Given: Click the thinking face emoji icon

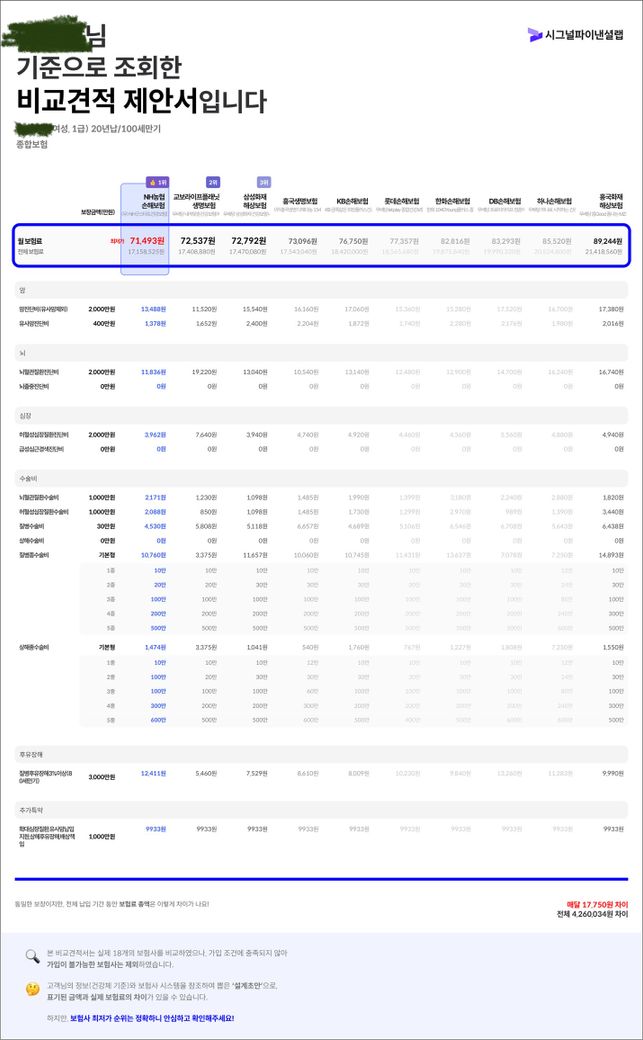Looking at the screenshot, I should click(33, 989).
